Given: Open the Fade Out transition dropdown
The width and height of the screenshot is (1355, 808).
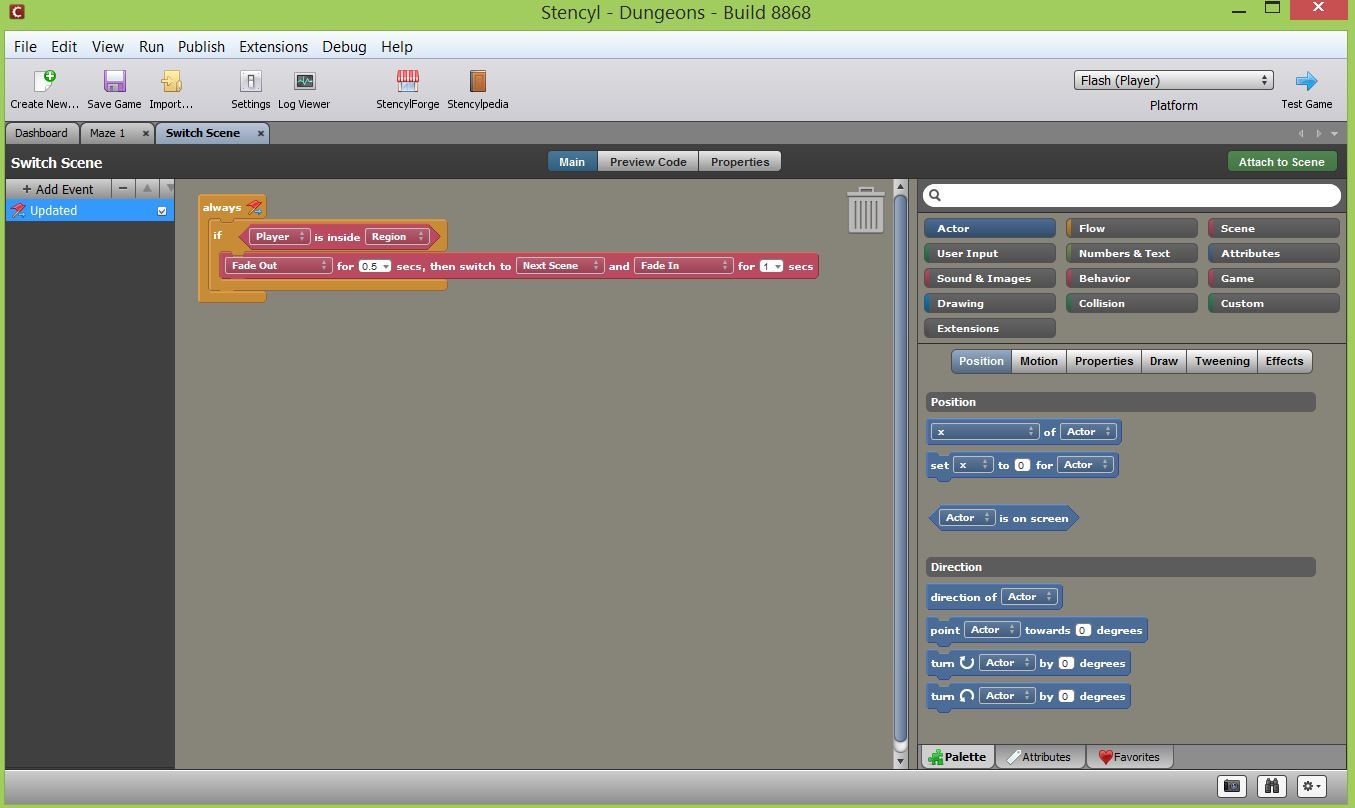Looking at the screenshot, I should 278,265.
